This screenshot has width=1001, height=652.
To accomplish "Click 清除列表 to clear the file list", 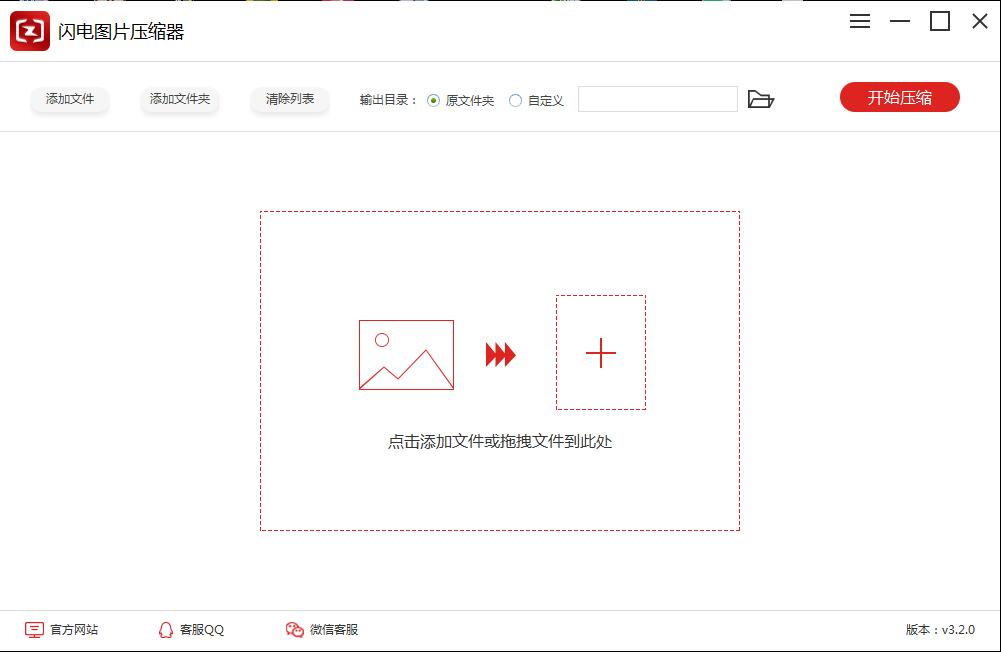I will click(289, 100).
